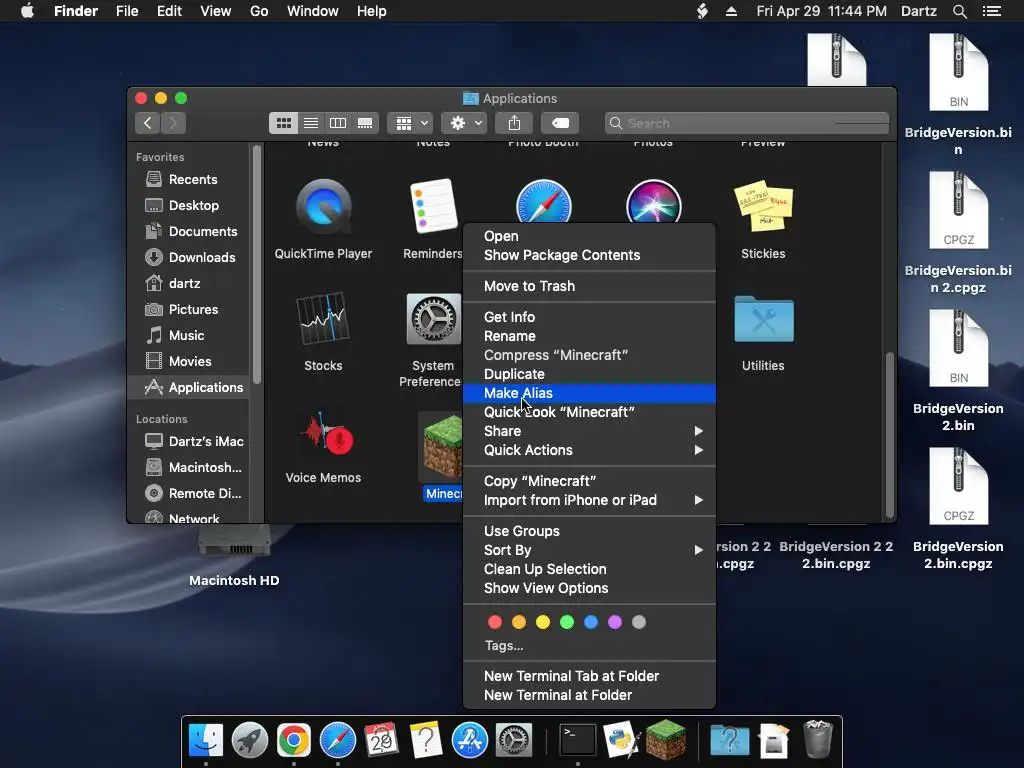Select the Voice Memos app icon

coord(325,435)
